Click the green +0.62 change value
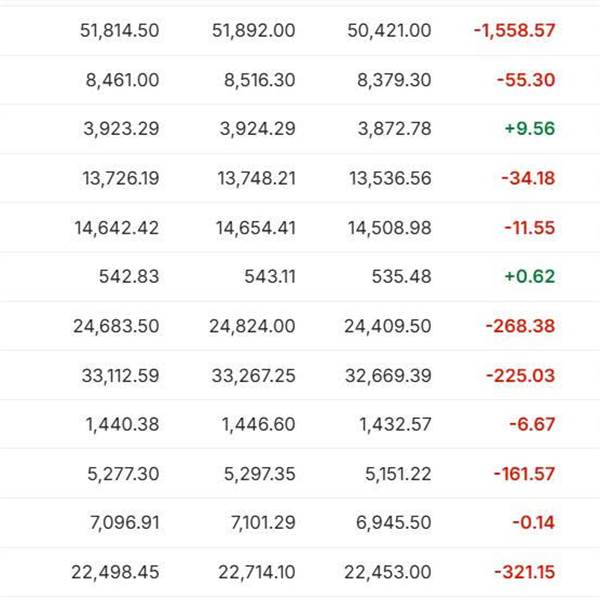This screenshot has height=600, width=600. pyautogui.click(x=531, y=276)
